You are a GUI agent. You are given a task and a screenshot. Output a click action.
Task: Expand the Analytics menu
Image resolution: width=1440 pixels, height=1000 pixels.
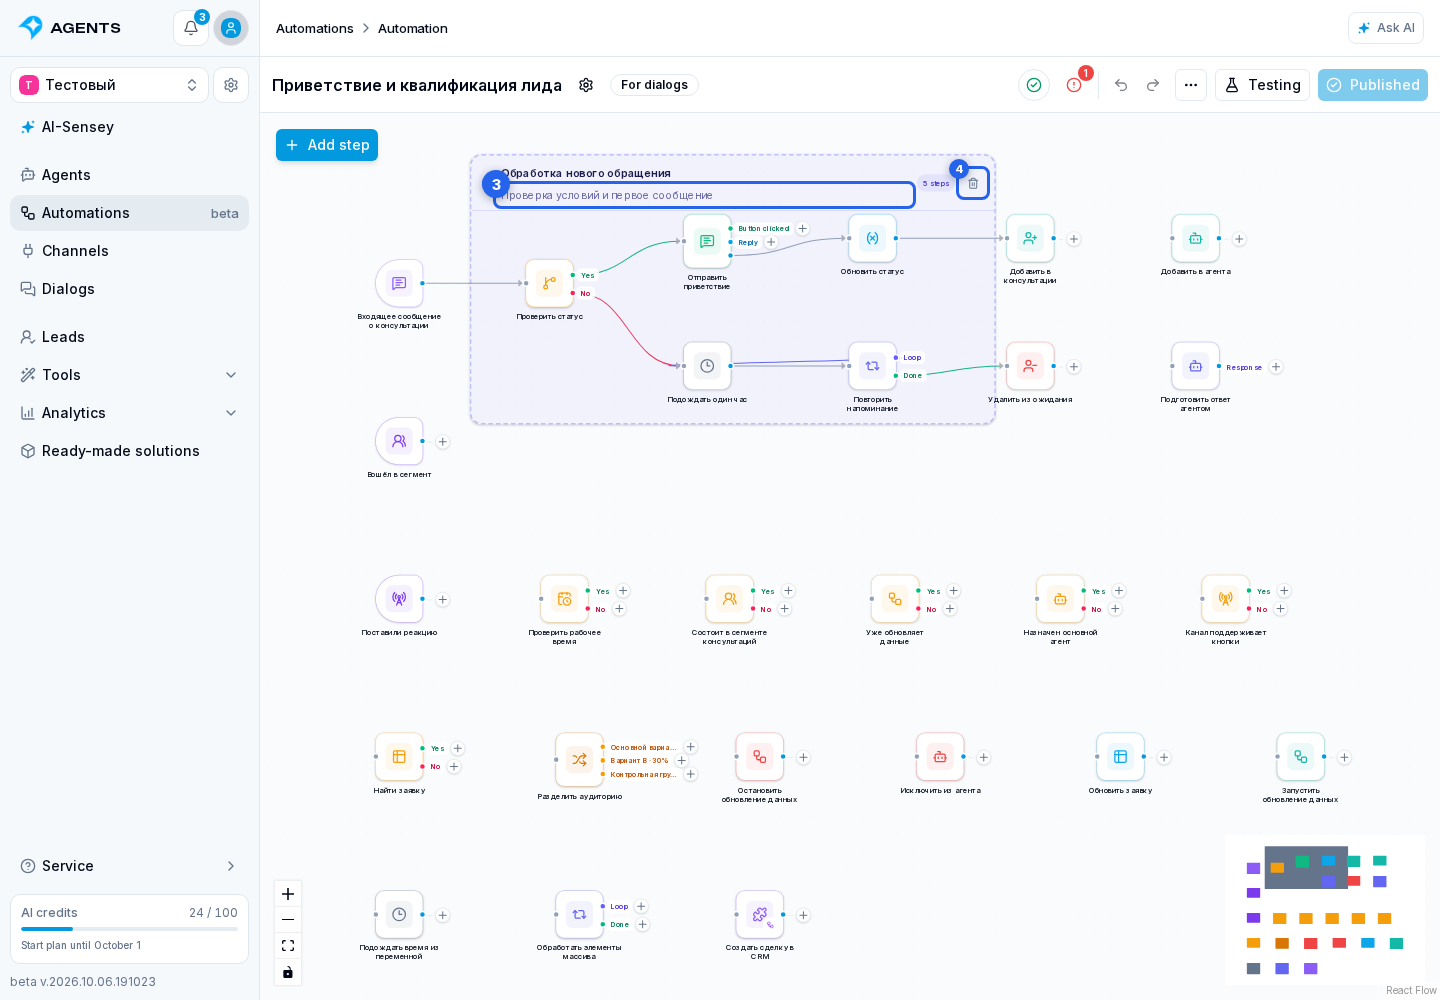click(129, 413)
